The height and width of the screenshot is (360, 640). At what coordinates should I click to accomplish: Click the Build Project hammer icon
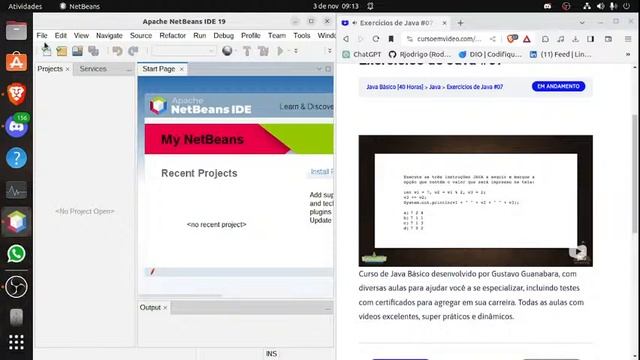(x=247, y=51)
